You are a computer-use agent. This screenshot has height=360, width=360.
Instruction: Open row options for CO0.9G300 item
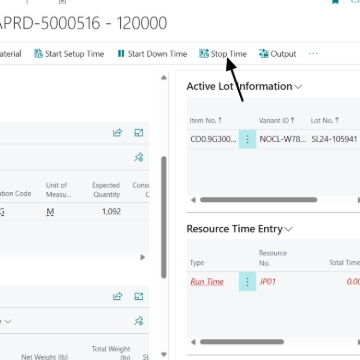pyautogui.click(x=247, y=139)
